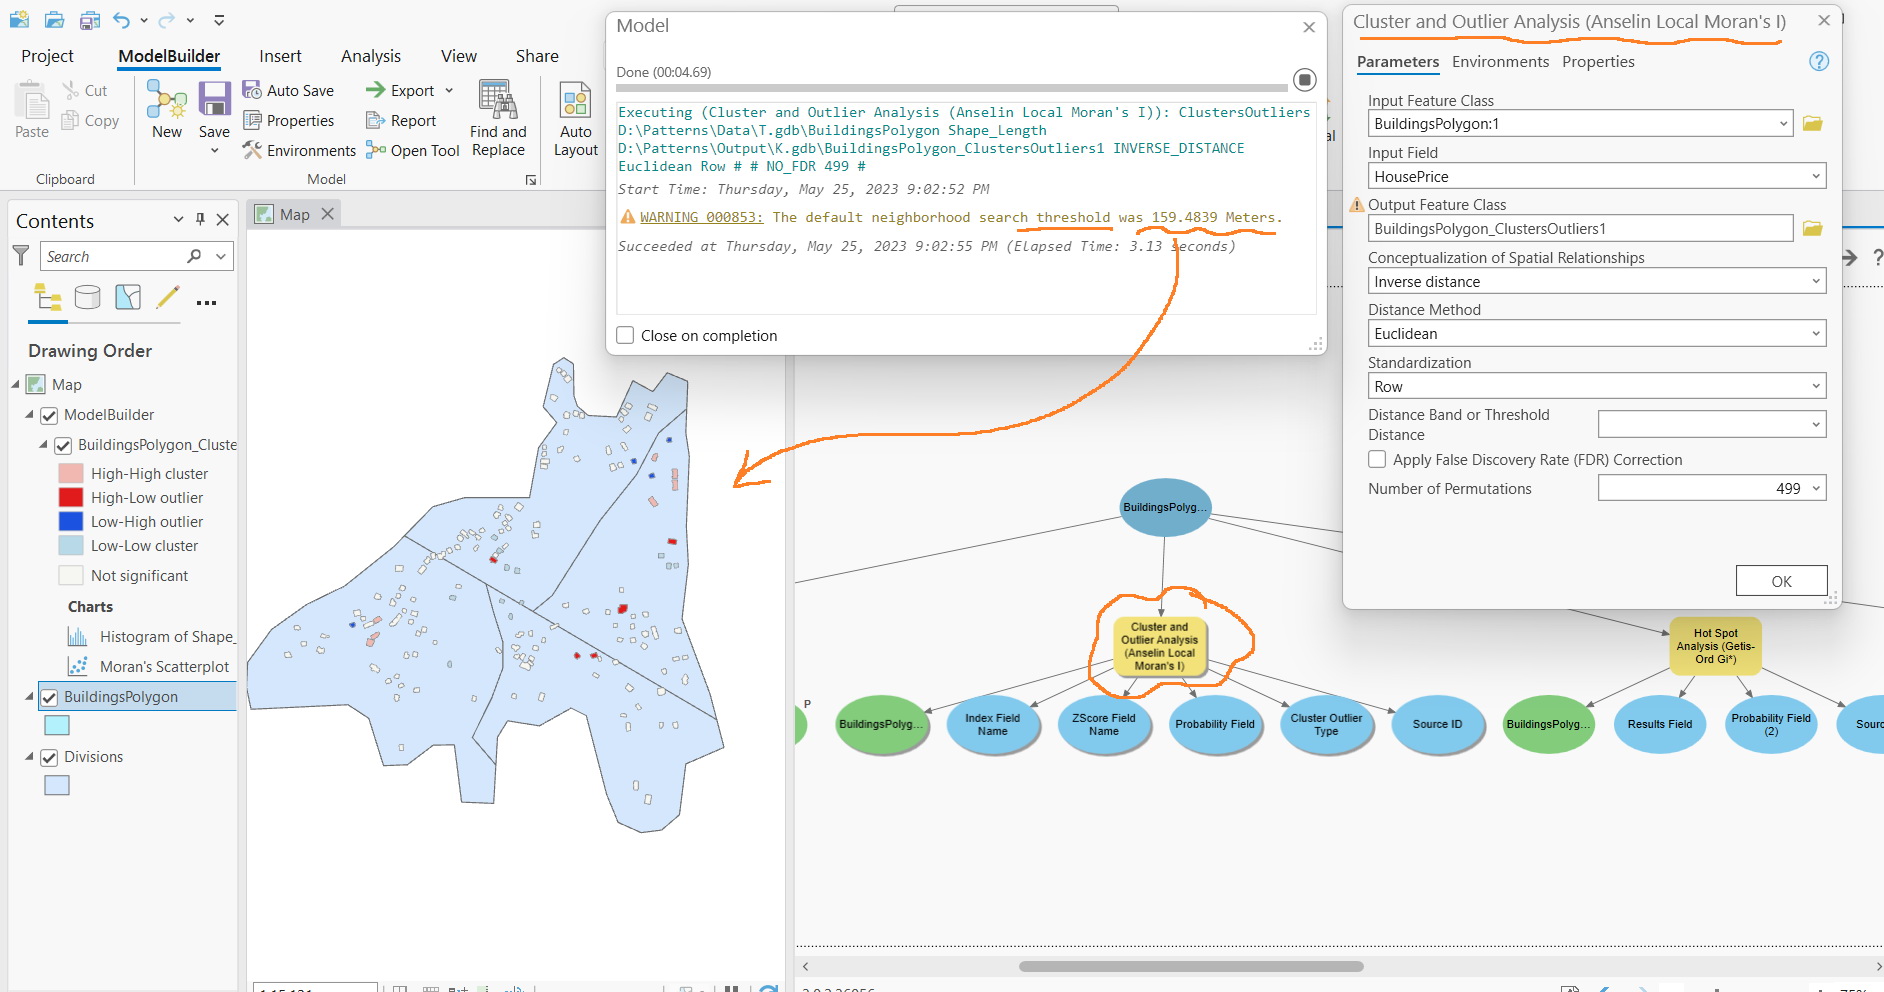The image size is (1884, 992).
Task: Open Histogram of Shape chart
Action: point(151,637)
